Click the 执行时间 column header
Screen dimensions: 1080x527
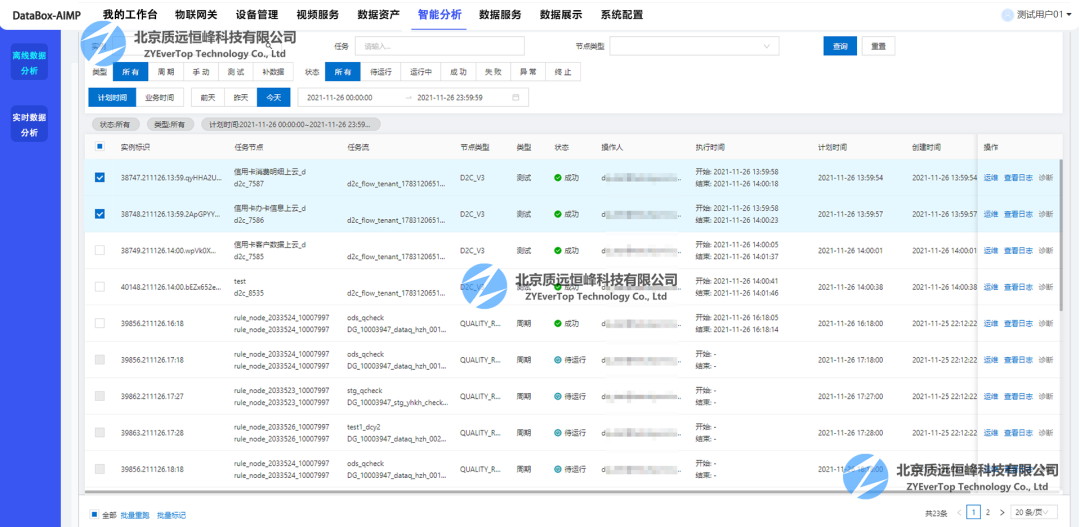pyautogui.click(x=710, y=147)
